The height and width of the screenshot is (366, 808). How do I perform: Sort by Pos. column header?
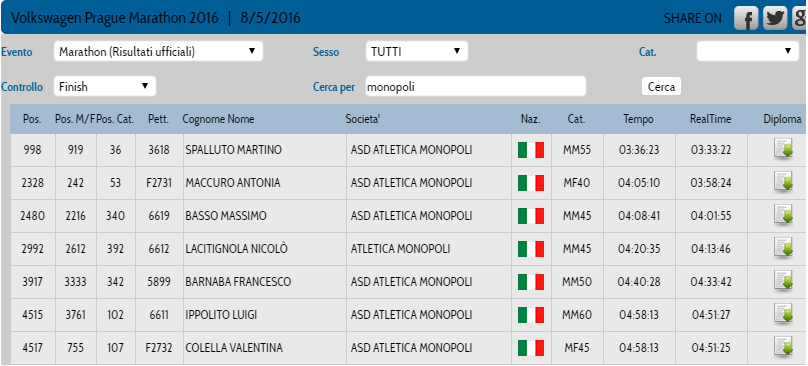(32, 119)
